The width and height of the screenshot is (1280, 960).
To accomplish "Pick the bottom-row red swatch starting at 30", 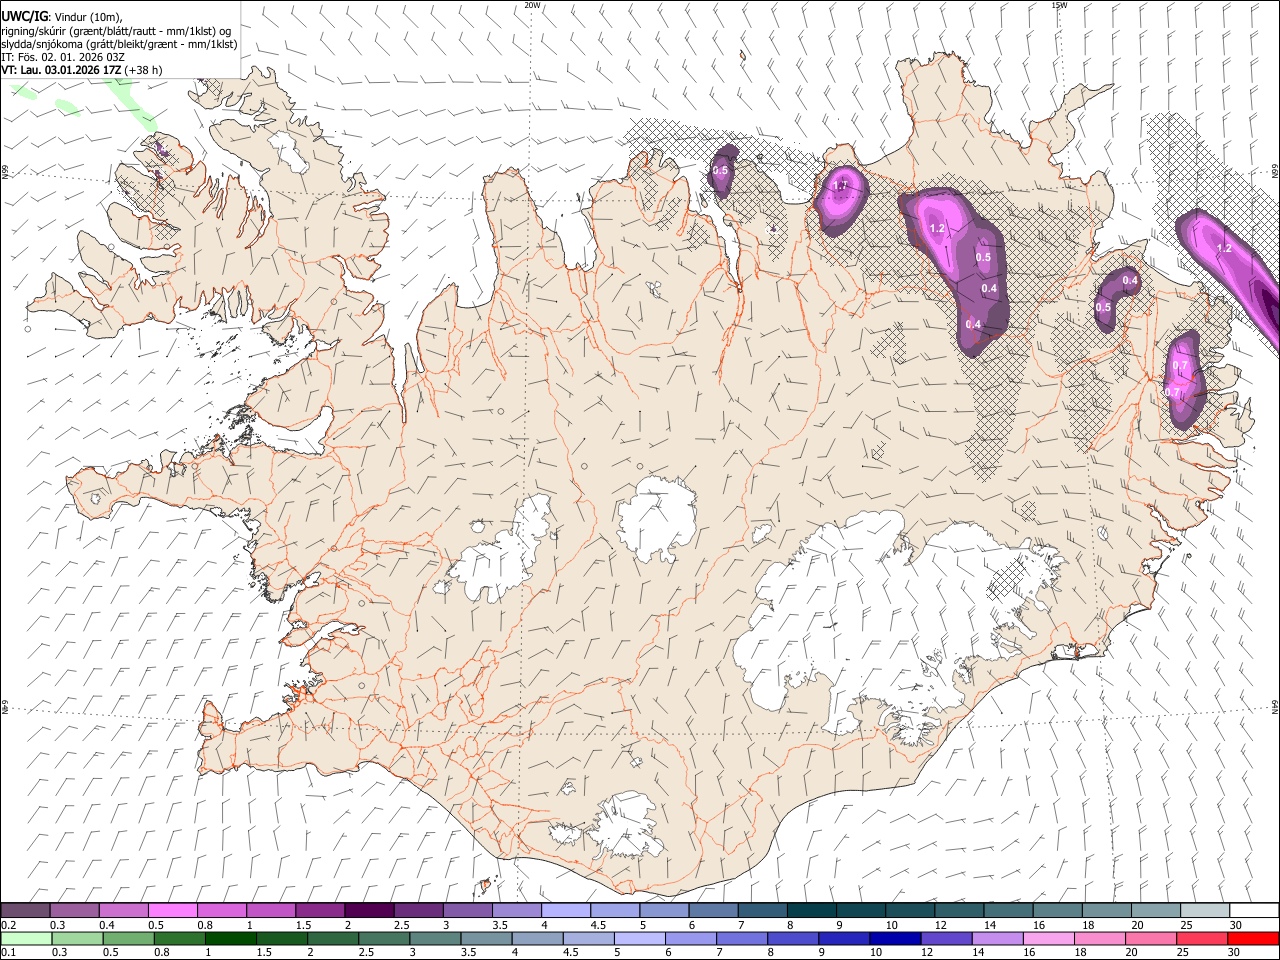I will click(1253, 938).
